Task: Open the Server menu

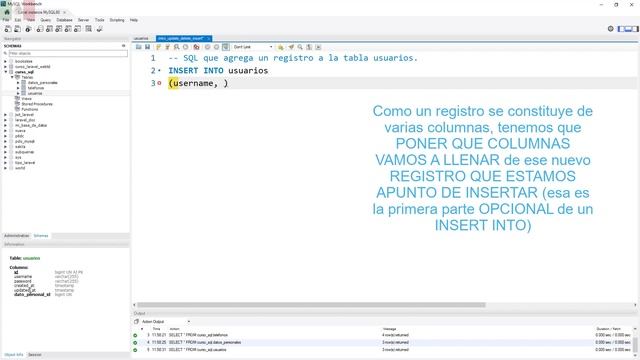Action: (83, 20)
